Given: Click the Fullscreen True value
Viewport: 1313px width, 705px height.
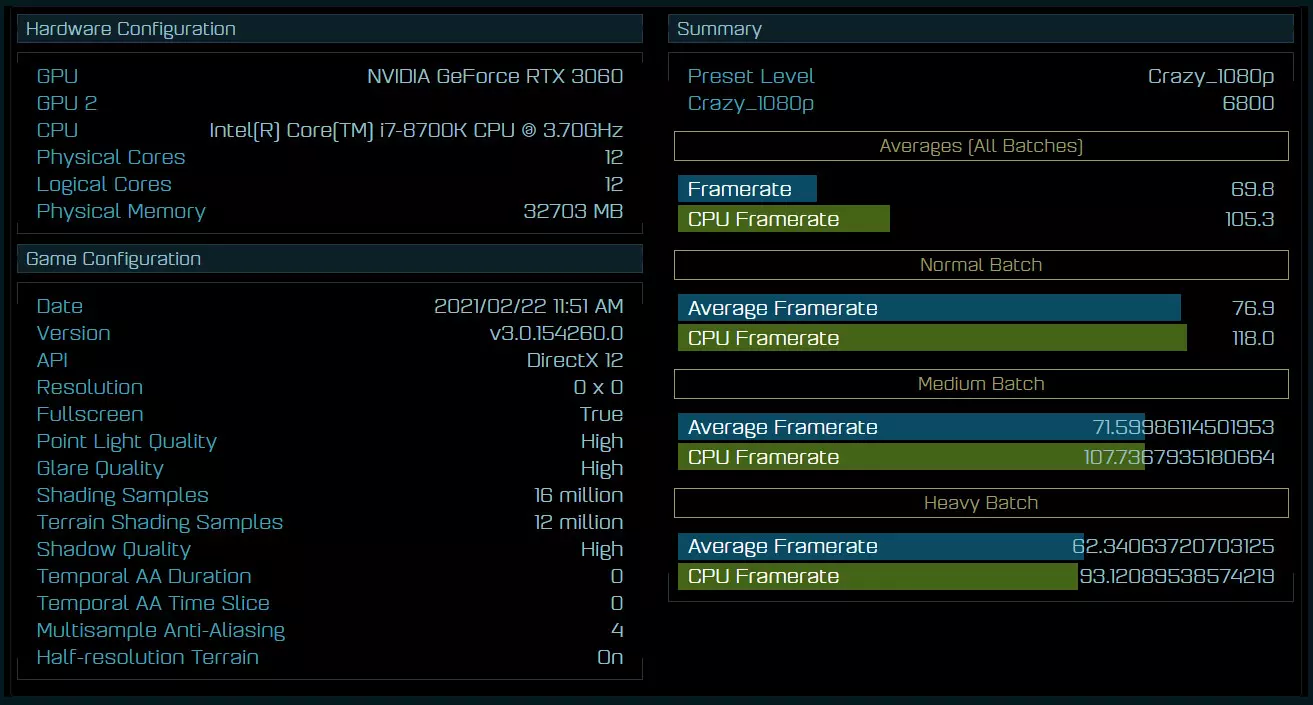Looking at the screenshot, I should [x=601, y=415].
